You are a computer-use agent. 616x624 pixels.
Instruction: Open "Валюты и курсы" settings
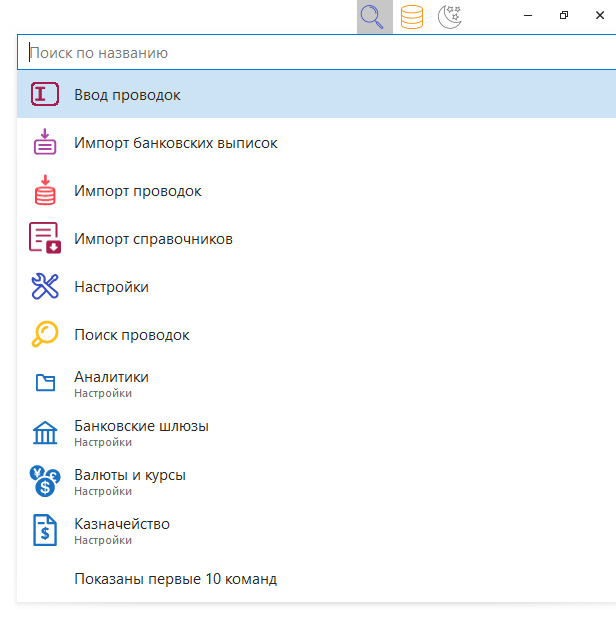coord(130,481)
